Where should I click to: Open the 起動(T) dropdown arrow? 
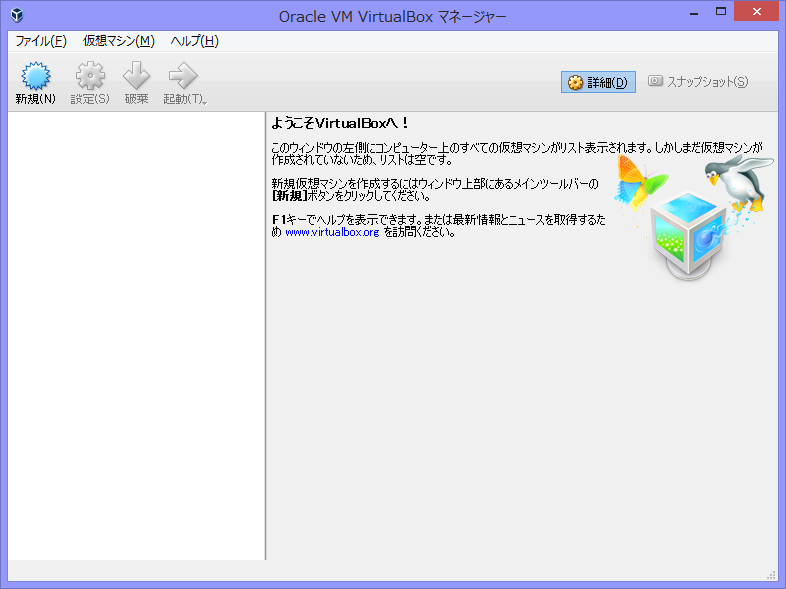205,102
